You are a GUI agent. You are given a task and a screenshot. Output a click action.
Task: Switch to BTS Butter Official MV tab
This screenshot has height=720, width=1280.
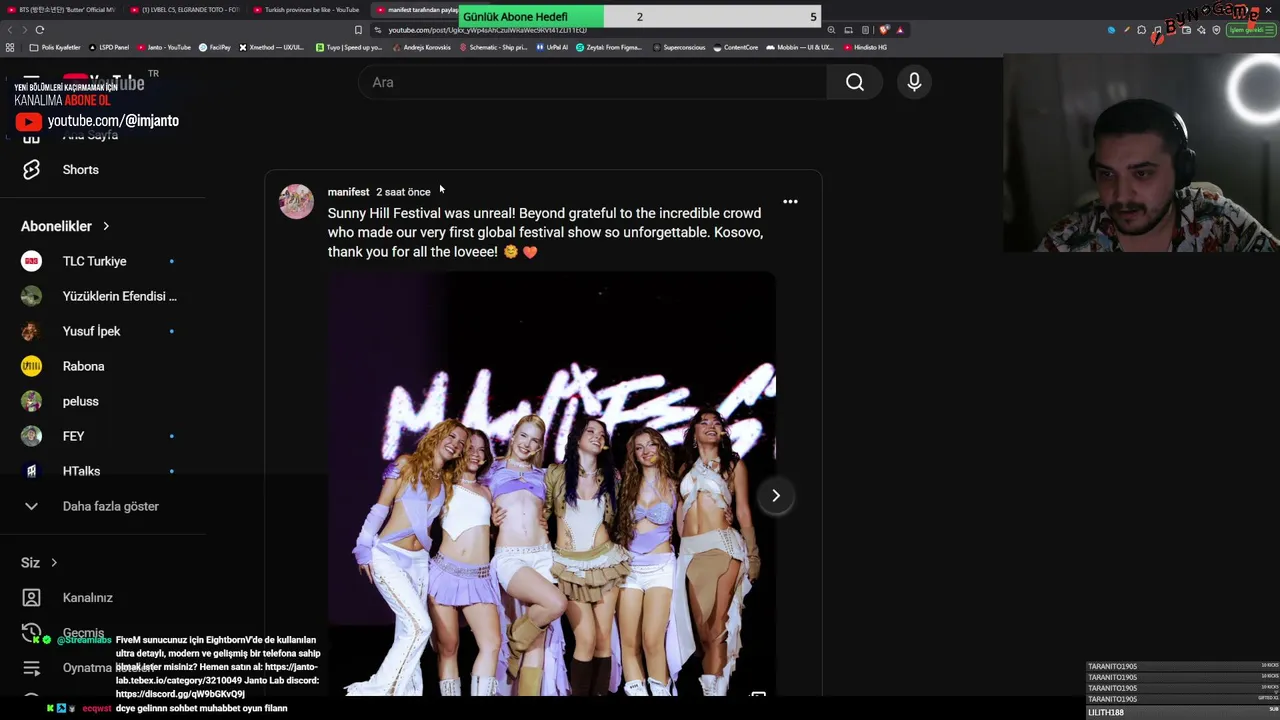pyautogui.click(x=62, y=10)
